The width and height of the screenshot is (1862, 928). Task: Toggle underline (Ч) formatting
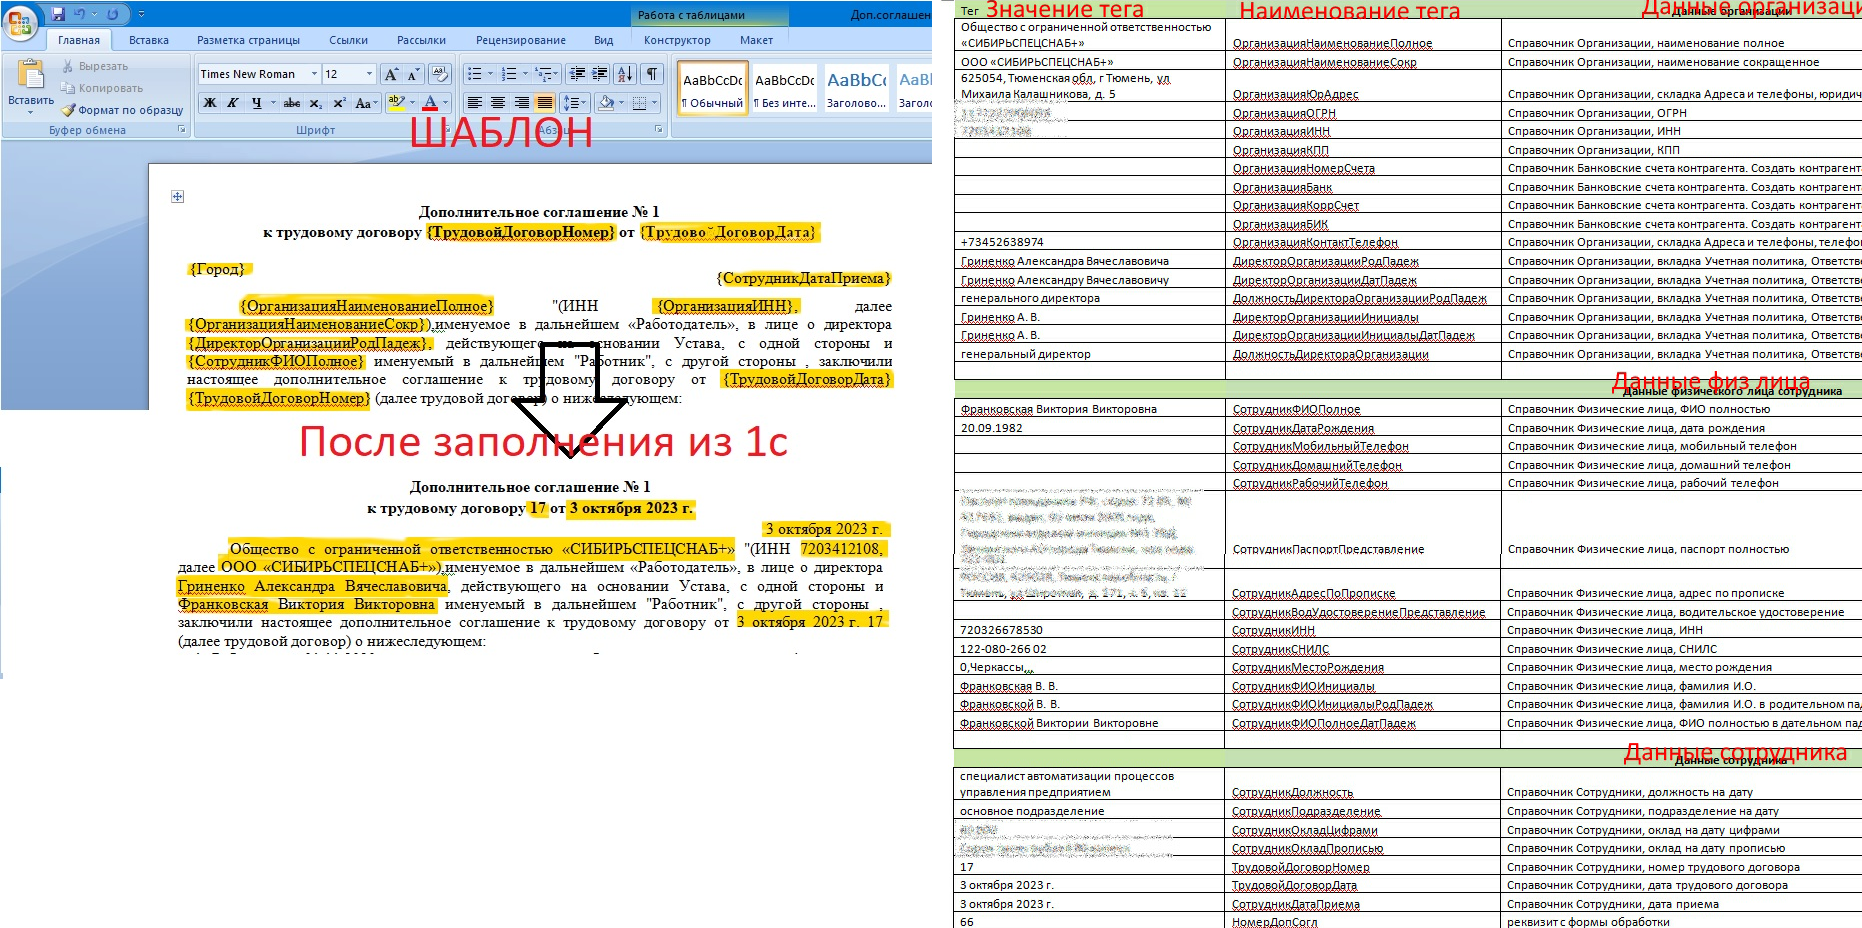coord(256,102)
